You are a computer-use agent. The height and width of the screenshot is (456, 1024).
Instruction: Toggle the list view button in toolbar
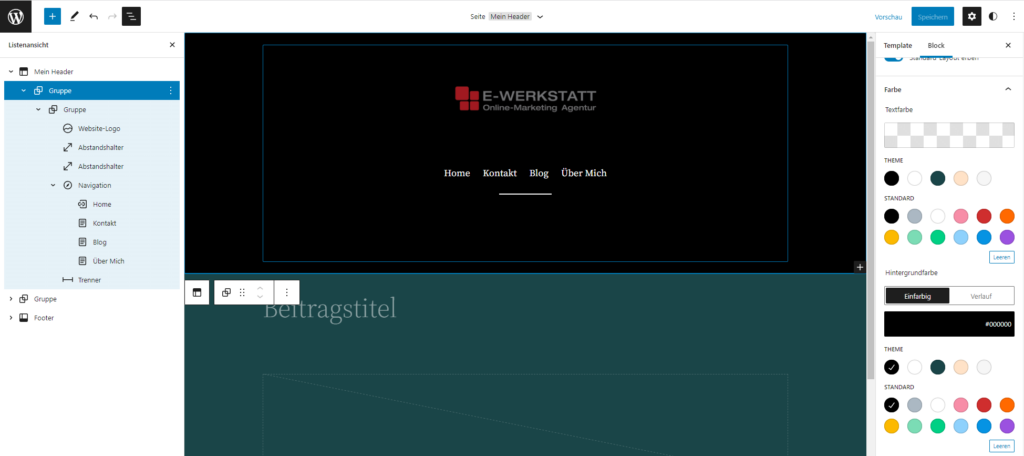[x=131, y=16]
